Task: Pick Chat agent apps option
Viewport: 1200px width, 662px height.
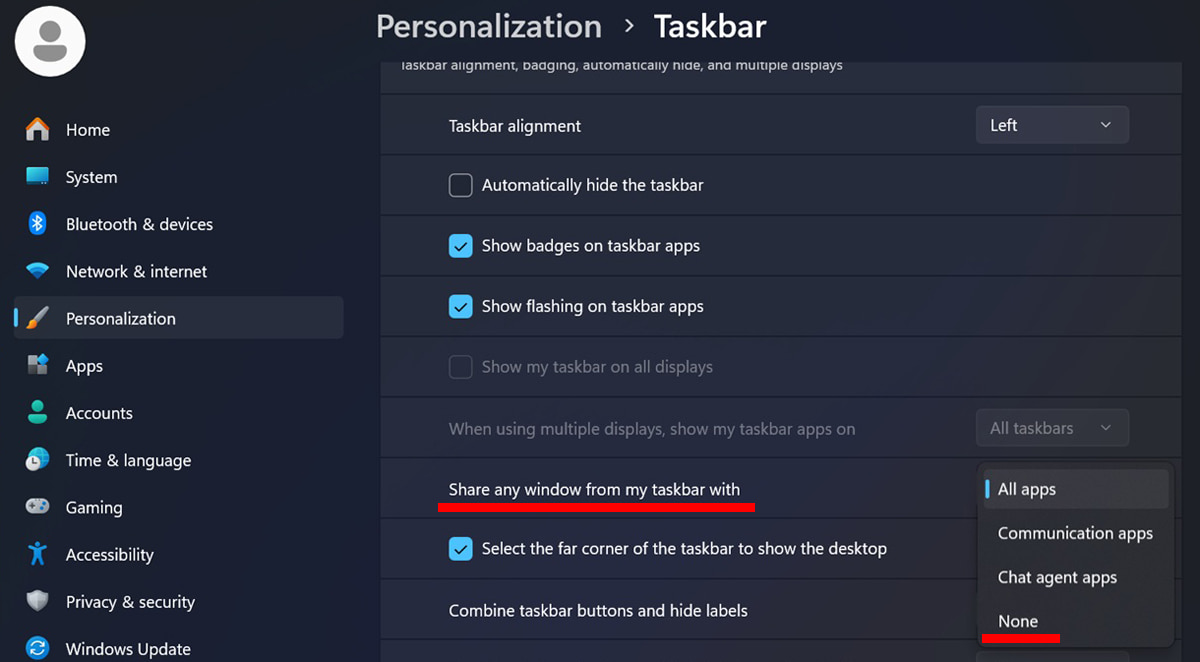Action: tap(1057, 577)
